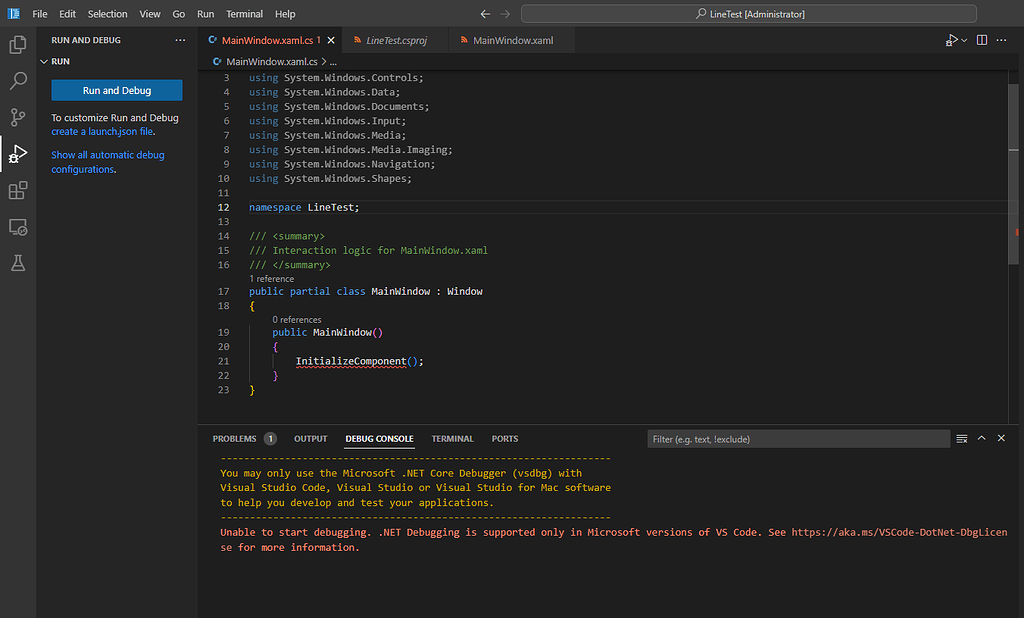
Task: Split the editor with the split icon
Action: tap(981, 37)
